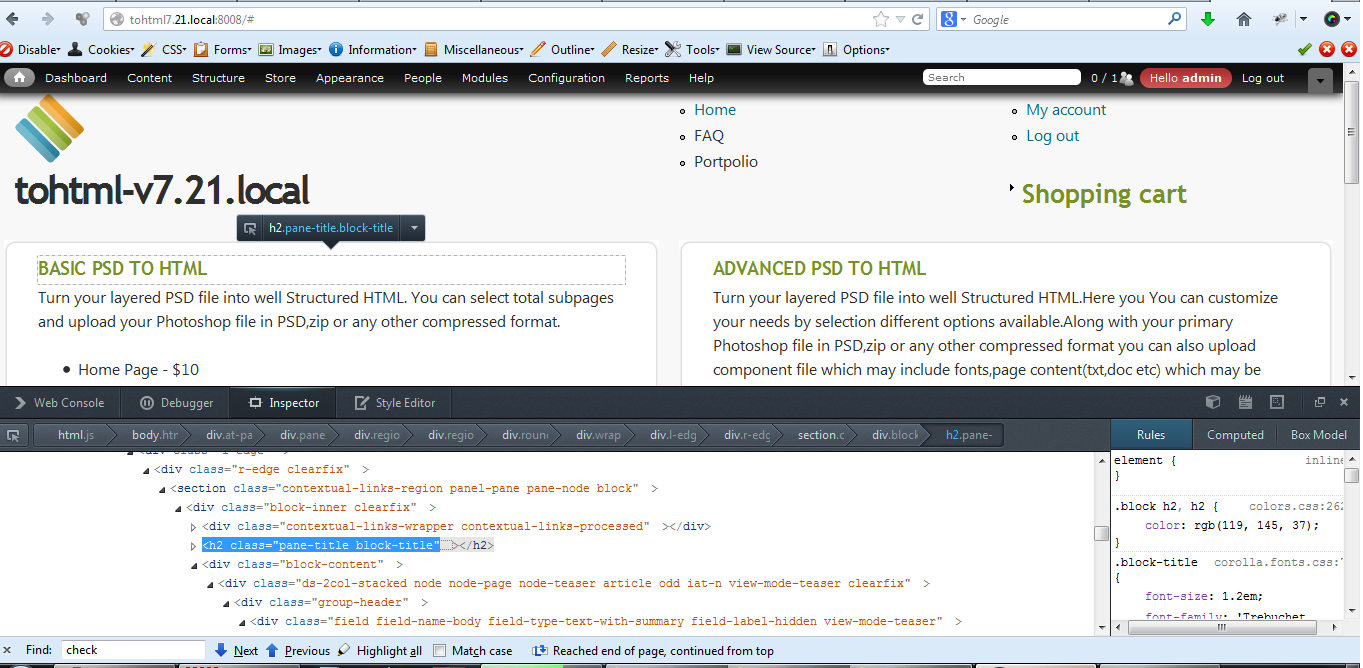Expand the contextual-links-wrapper div node
This screenshot has height=668, width=1363.
(x=193, y=525)
